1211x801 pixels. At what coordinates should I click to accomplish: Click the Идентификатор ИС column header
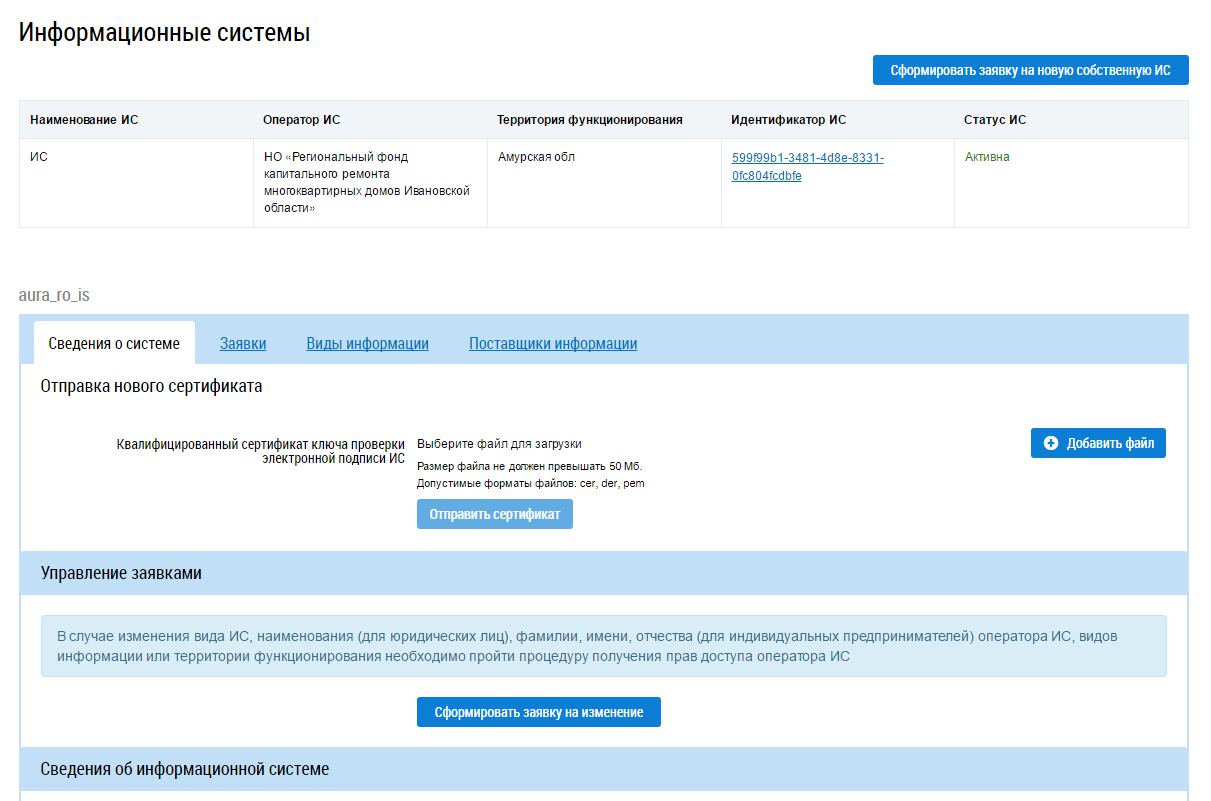coord(788,120)
